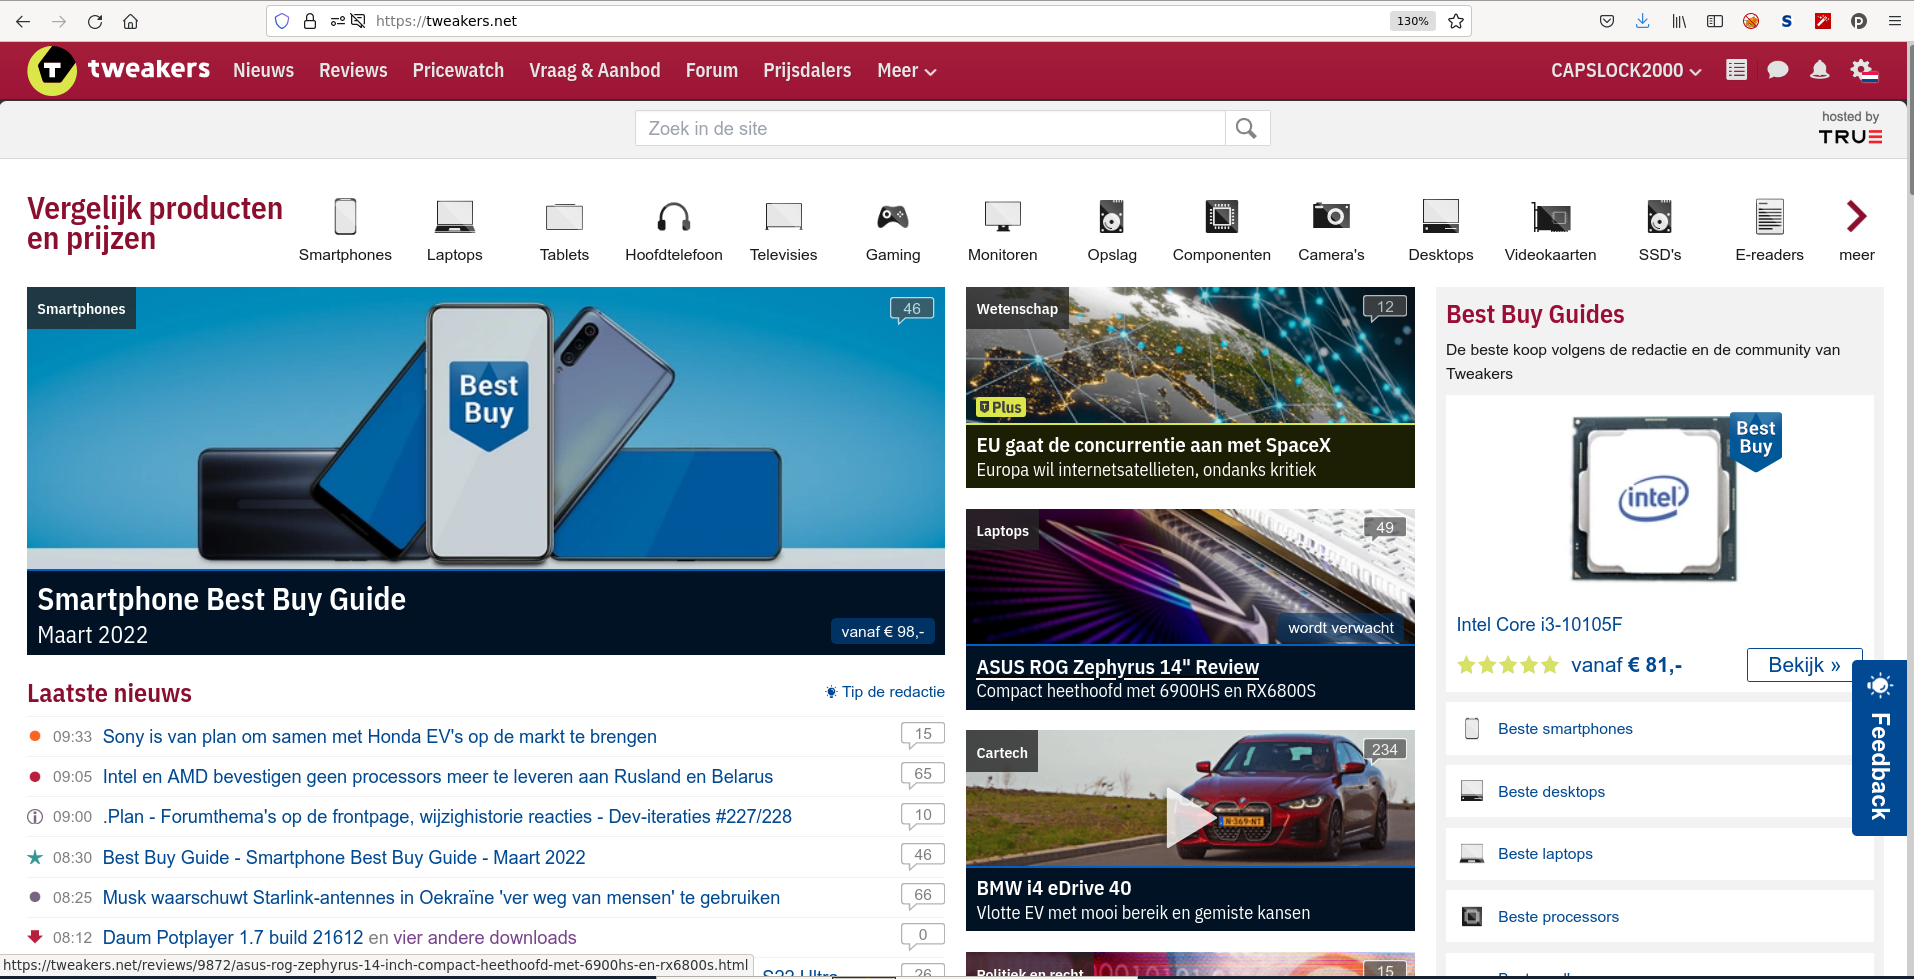Open the Beste laptops guide link
1914x979 pixels.
pos(1545,854)
